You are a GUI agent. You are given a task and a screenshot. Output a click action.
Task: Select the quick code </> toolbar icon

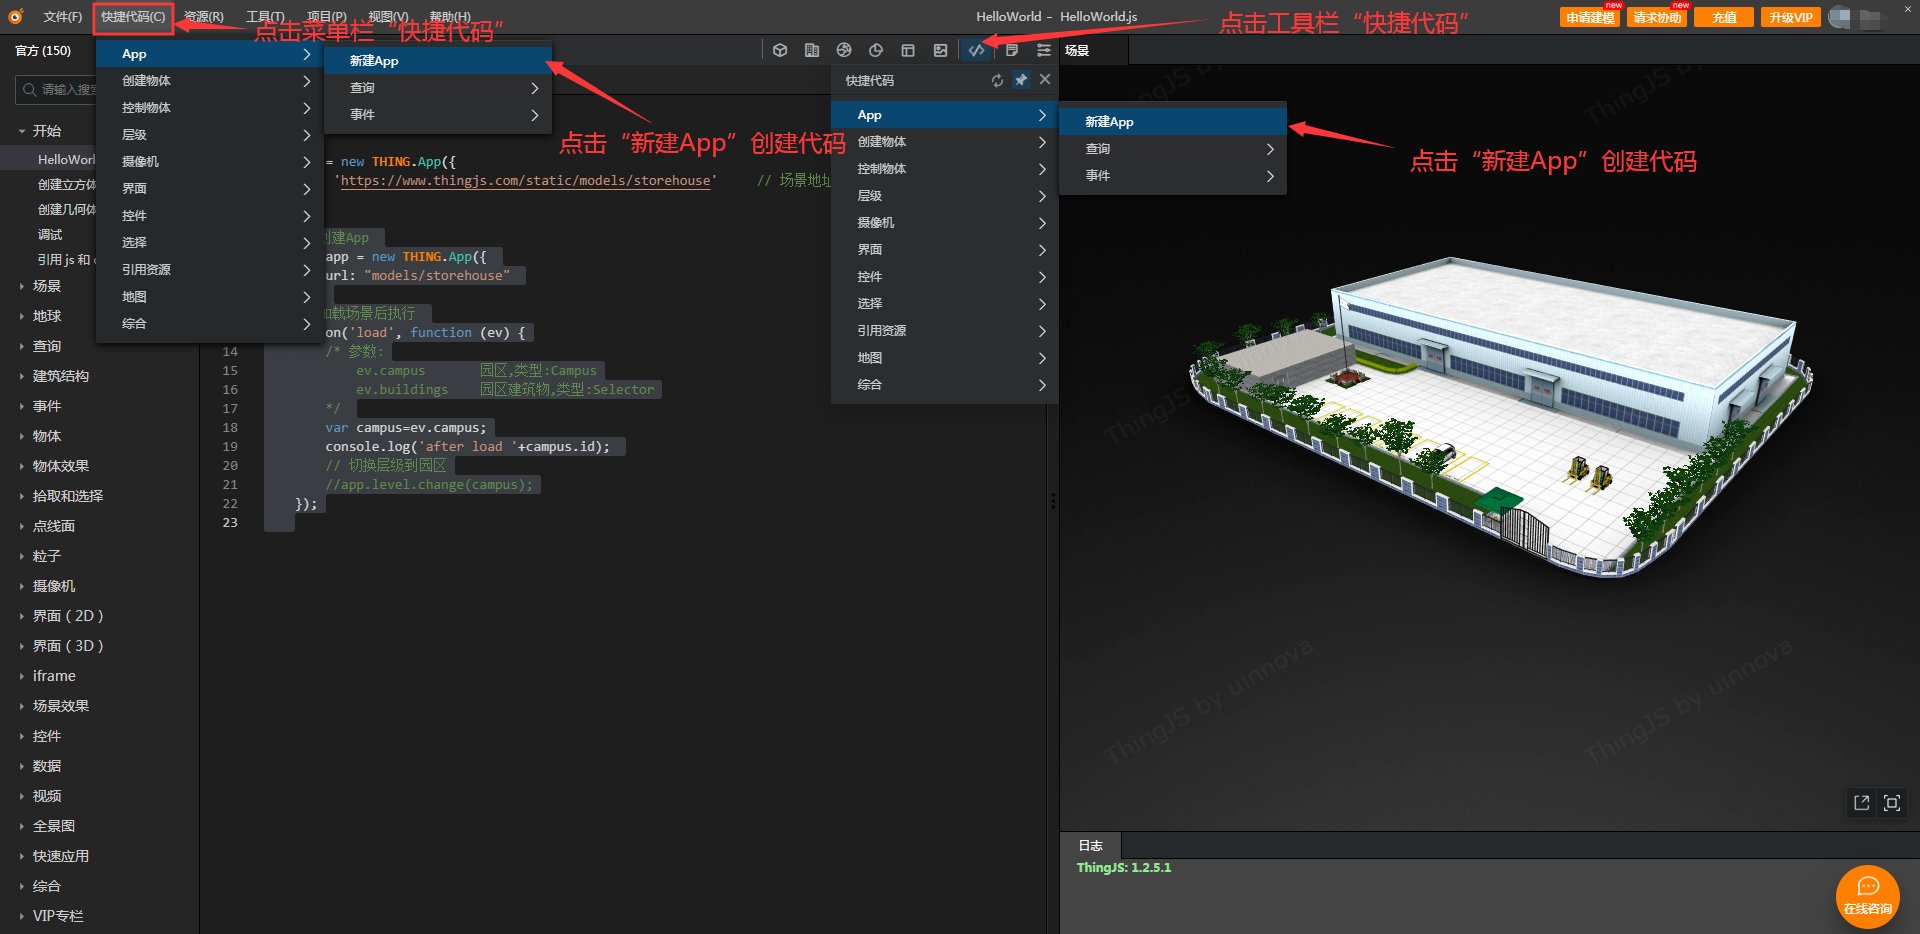click(x=975, y=50)
